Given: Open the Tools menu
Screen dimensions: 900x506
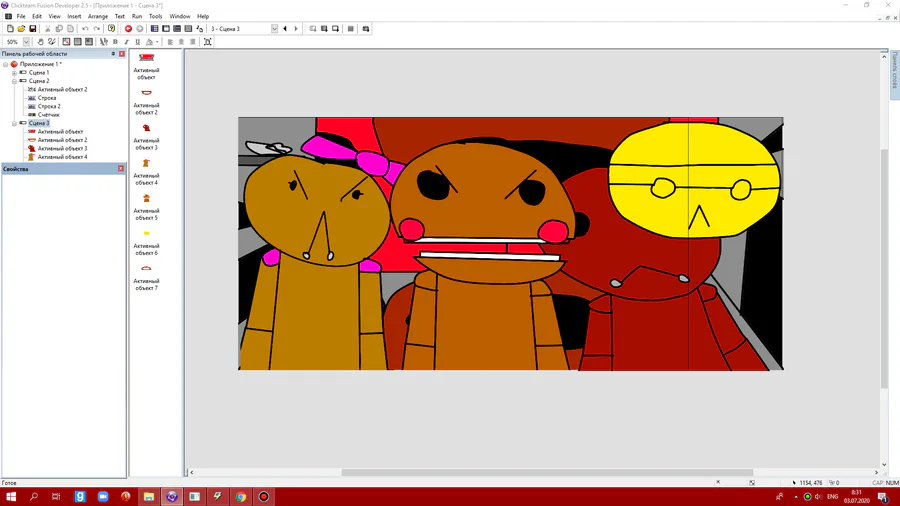Looking at the screenshot, I should 156,17.
